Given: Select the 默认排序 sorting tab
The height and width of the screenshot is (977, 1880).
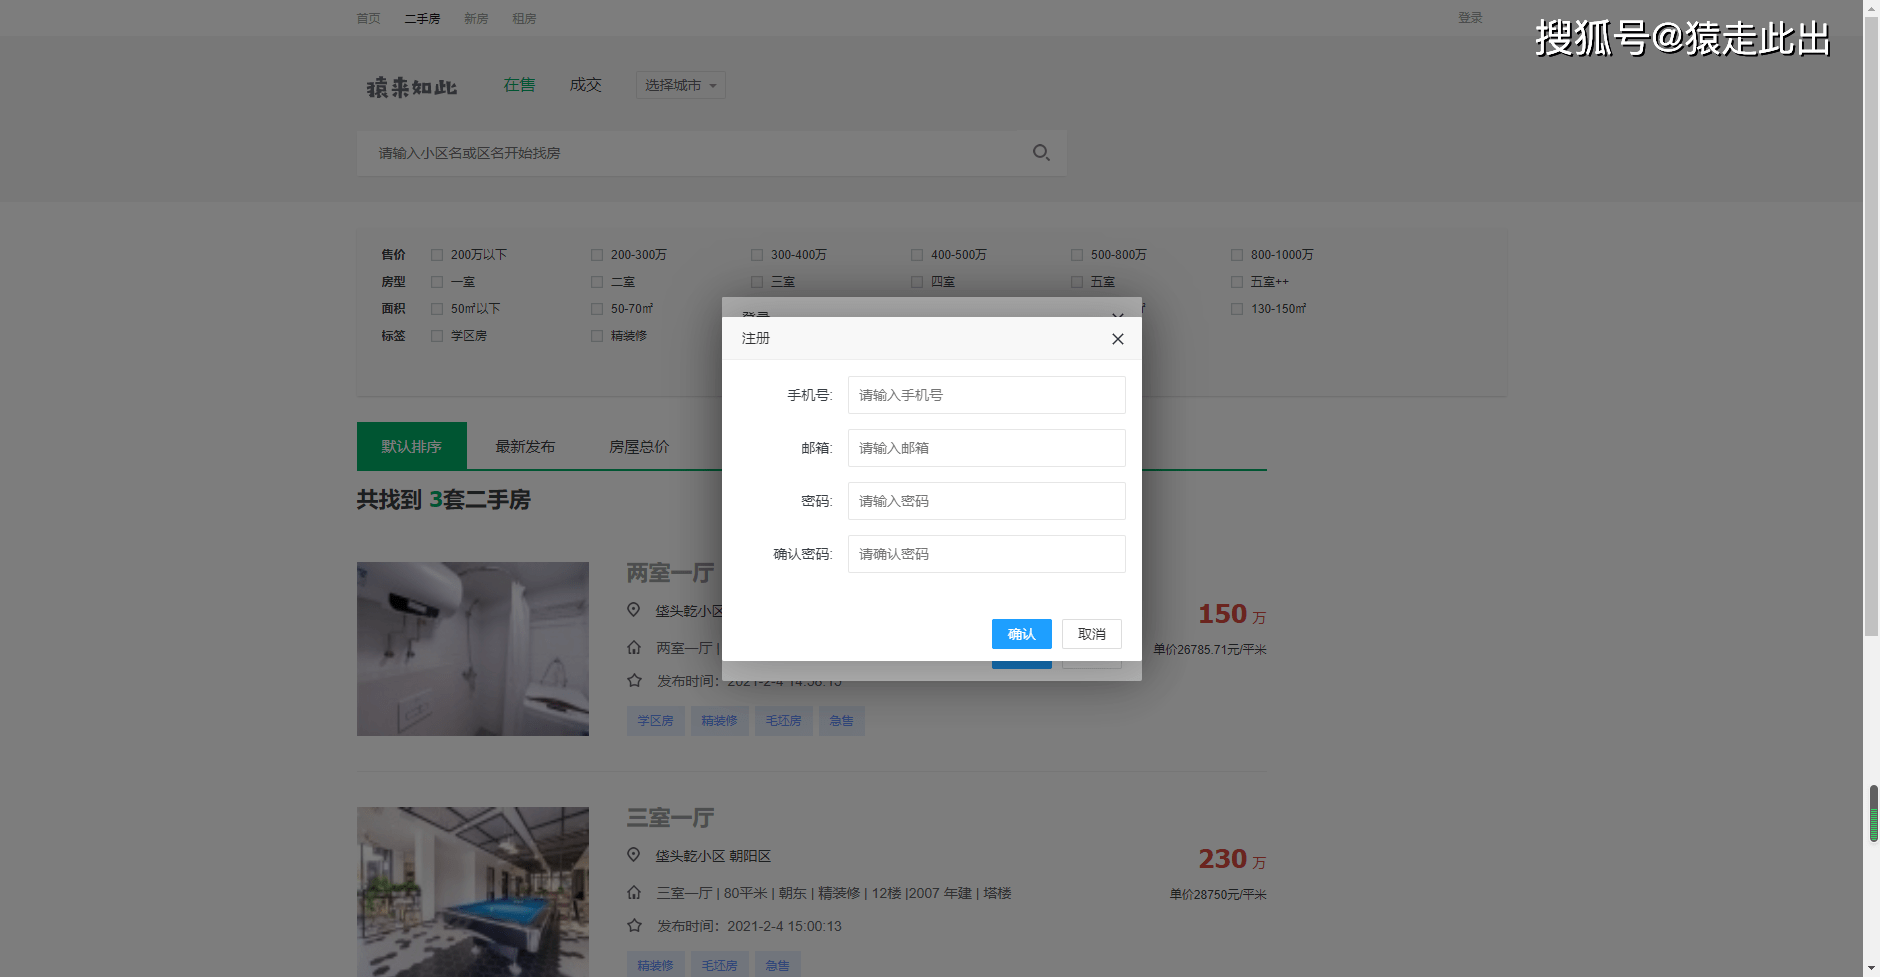Looking at the screenshot, I should click(x=412, y=446).
